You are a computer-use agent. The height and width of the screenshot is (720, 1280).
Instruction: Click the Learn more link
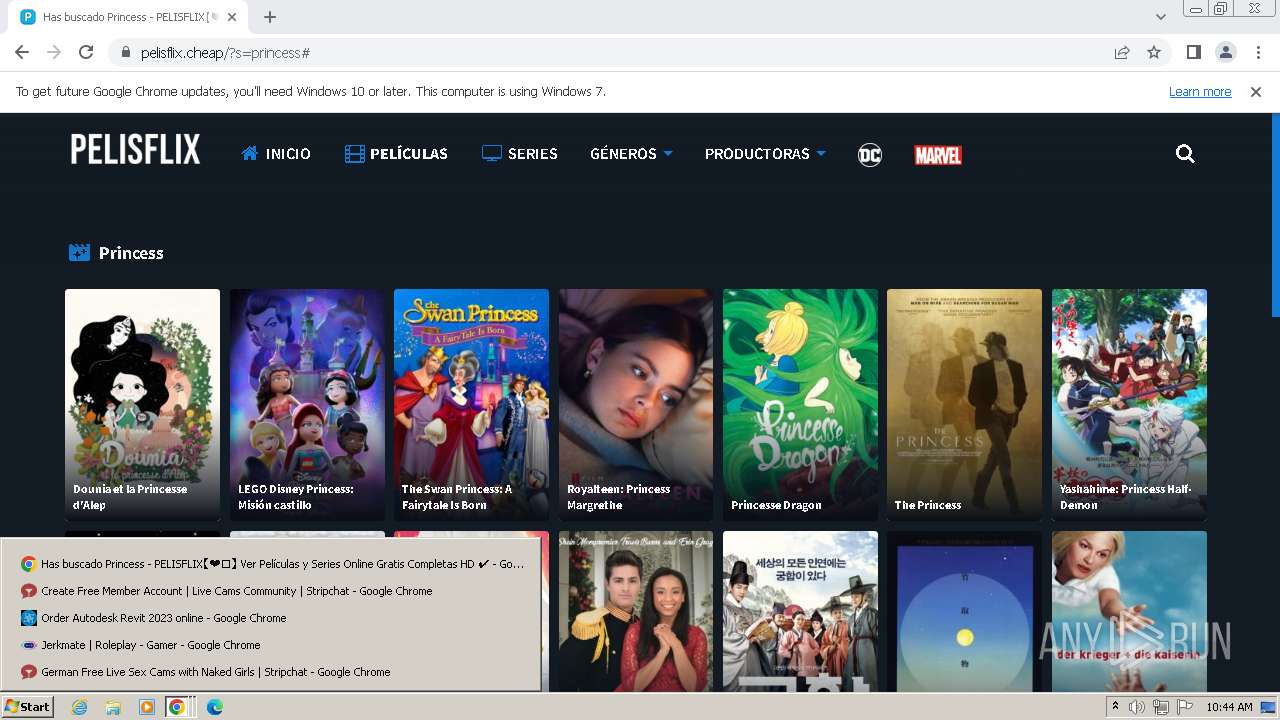click(x=1200, y=92)
